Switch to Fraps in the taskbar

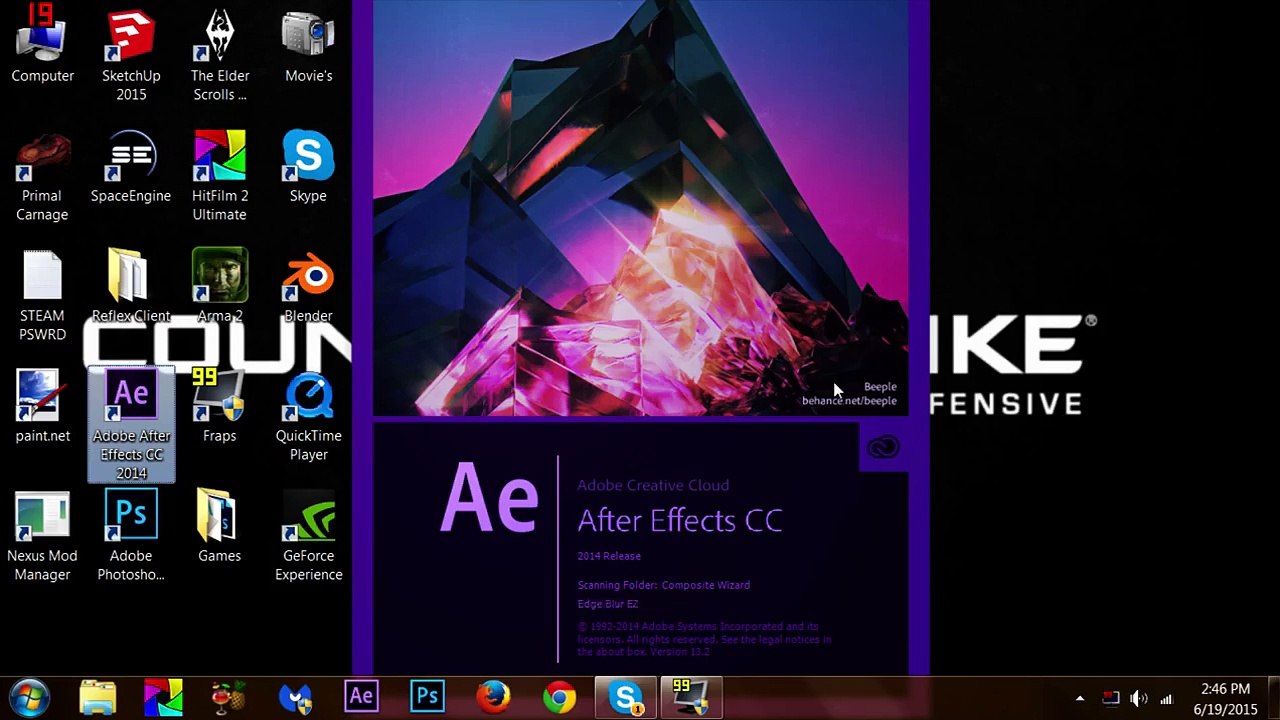pos(691,697)
